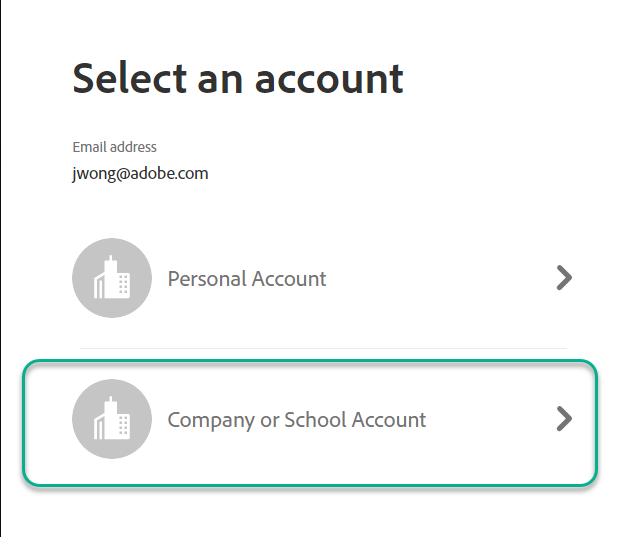Image resolution: width=623 pixels, height=537 pixels.
Task: Expand Personal Account using its right chevron
Action: click(564, 278)
